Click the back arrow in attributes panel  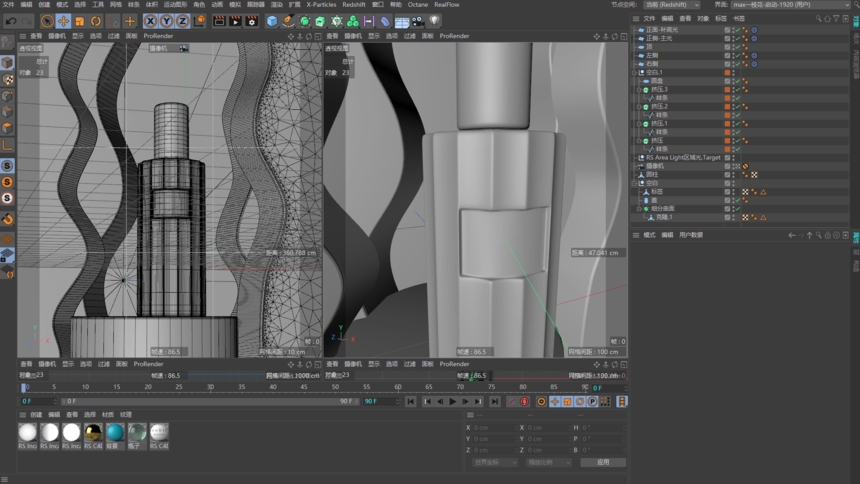791,235
